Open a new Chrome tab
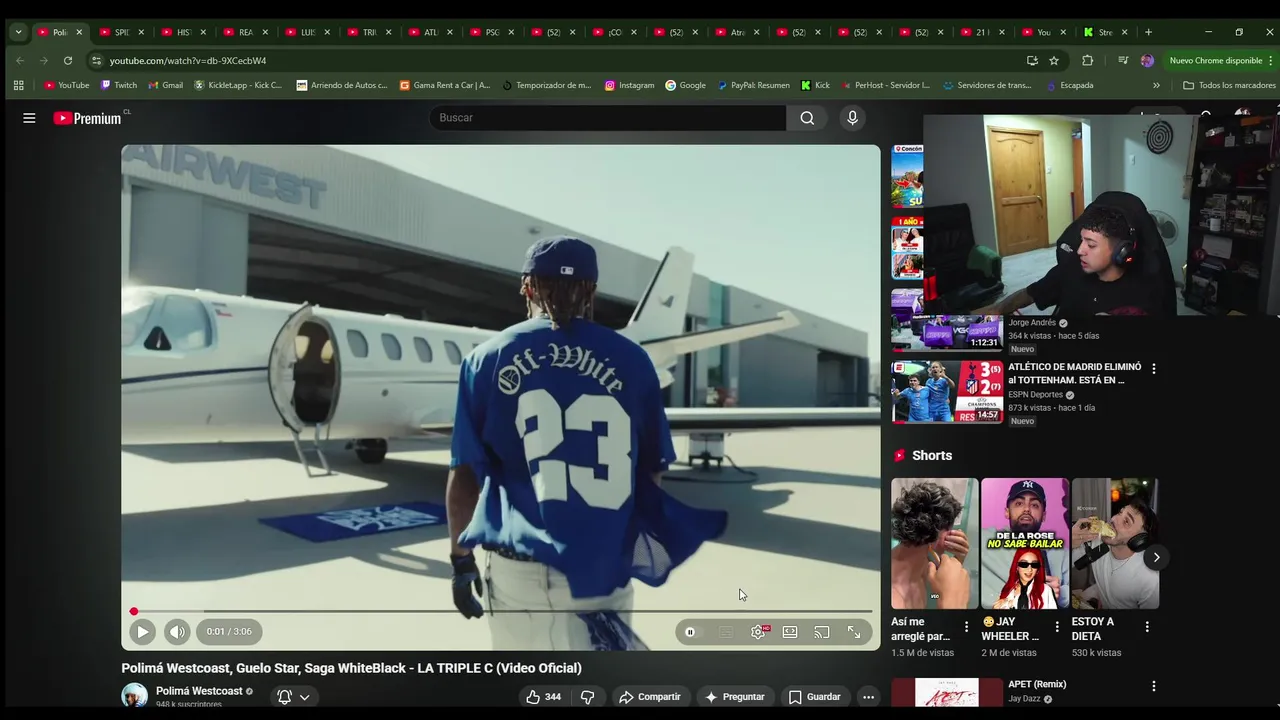This screenshot has height=720, width=1280. 1148,32
